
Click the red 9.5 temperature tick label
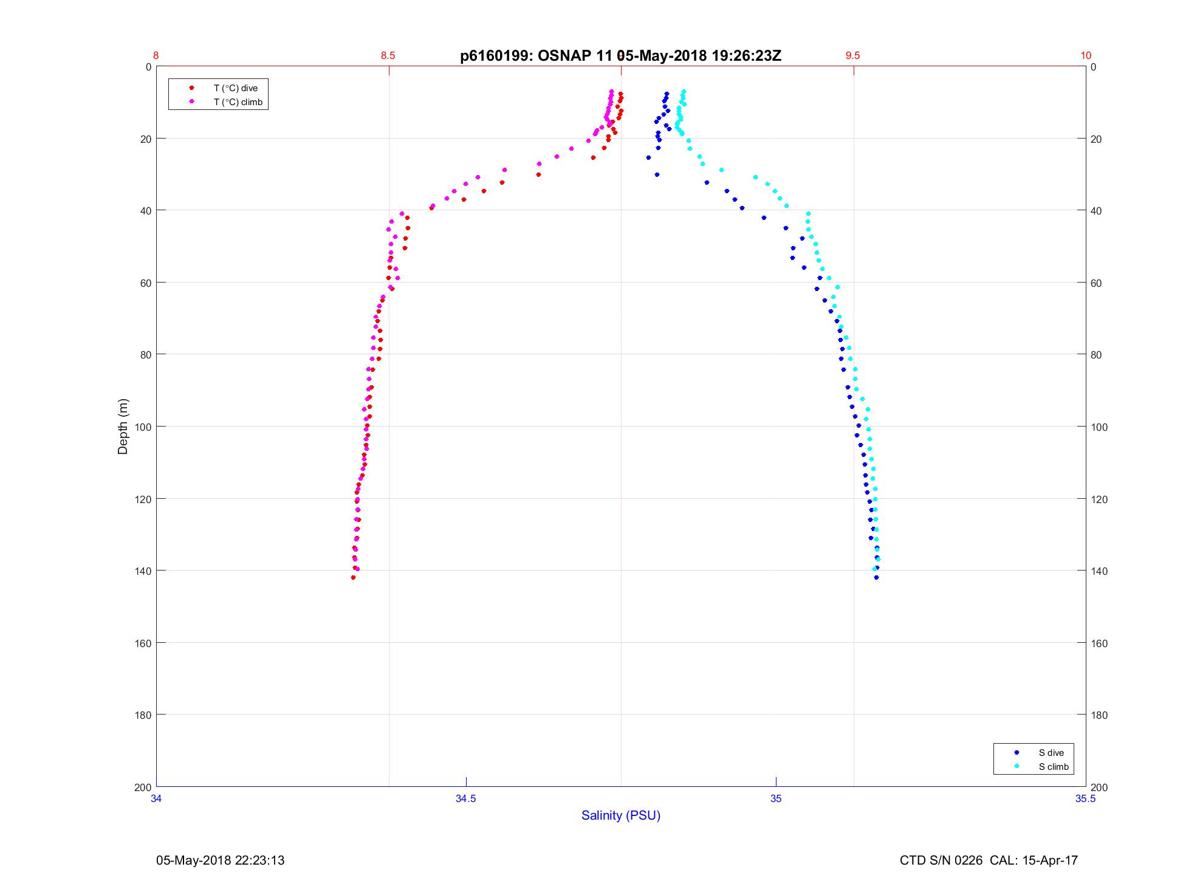[x=853, y=56]
